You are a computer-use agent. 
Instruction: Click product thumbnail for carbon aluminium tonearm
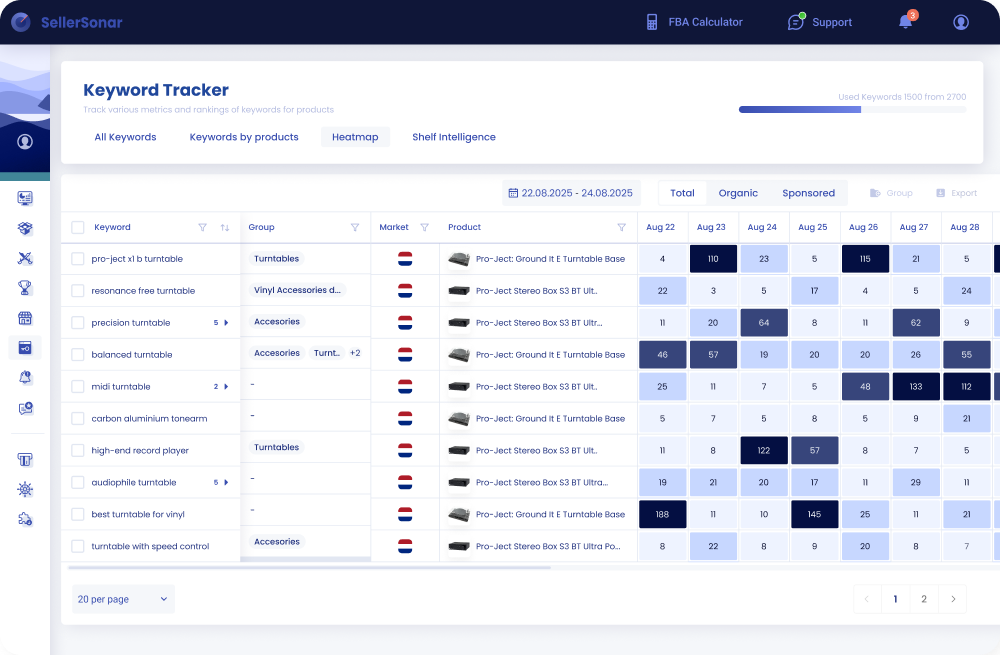pyautogui.click(x=459, y=418)
